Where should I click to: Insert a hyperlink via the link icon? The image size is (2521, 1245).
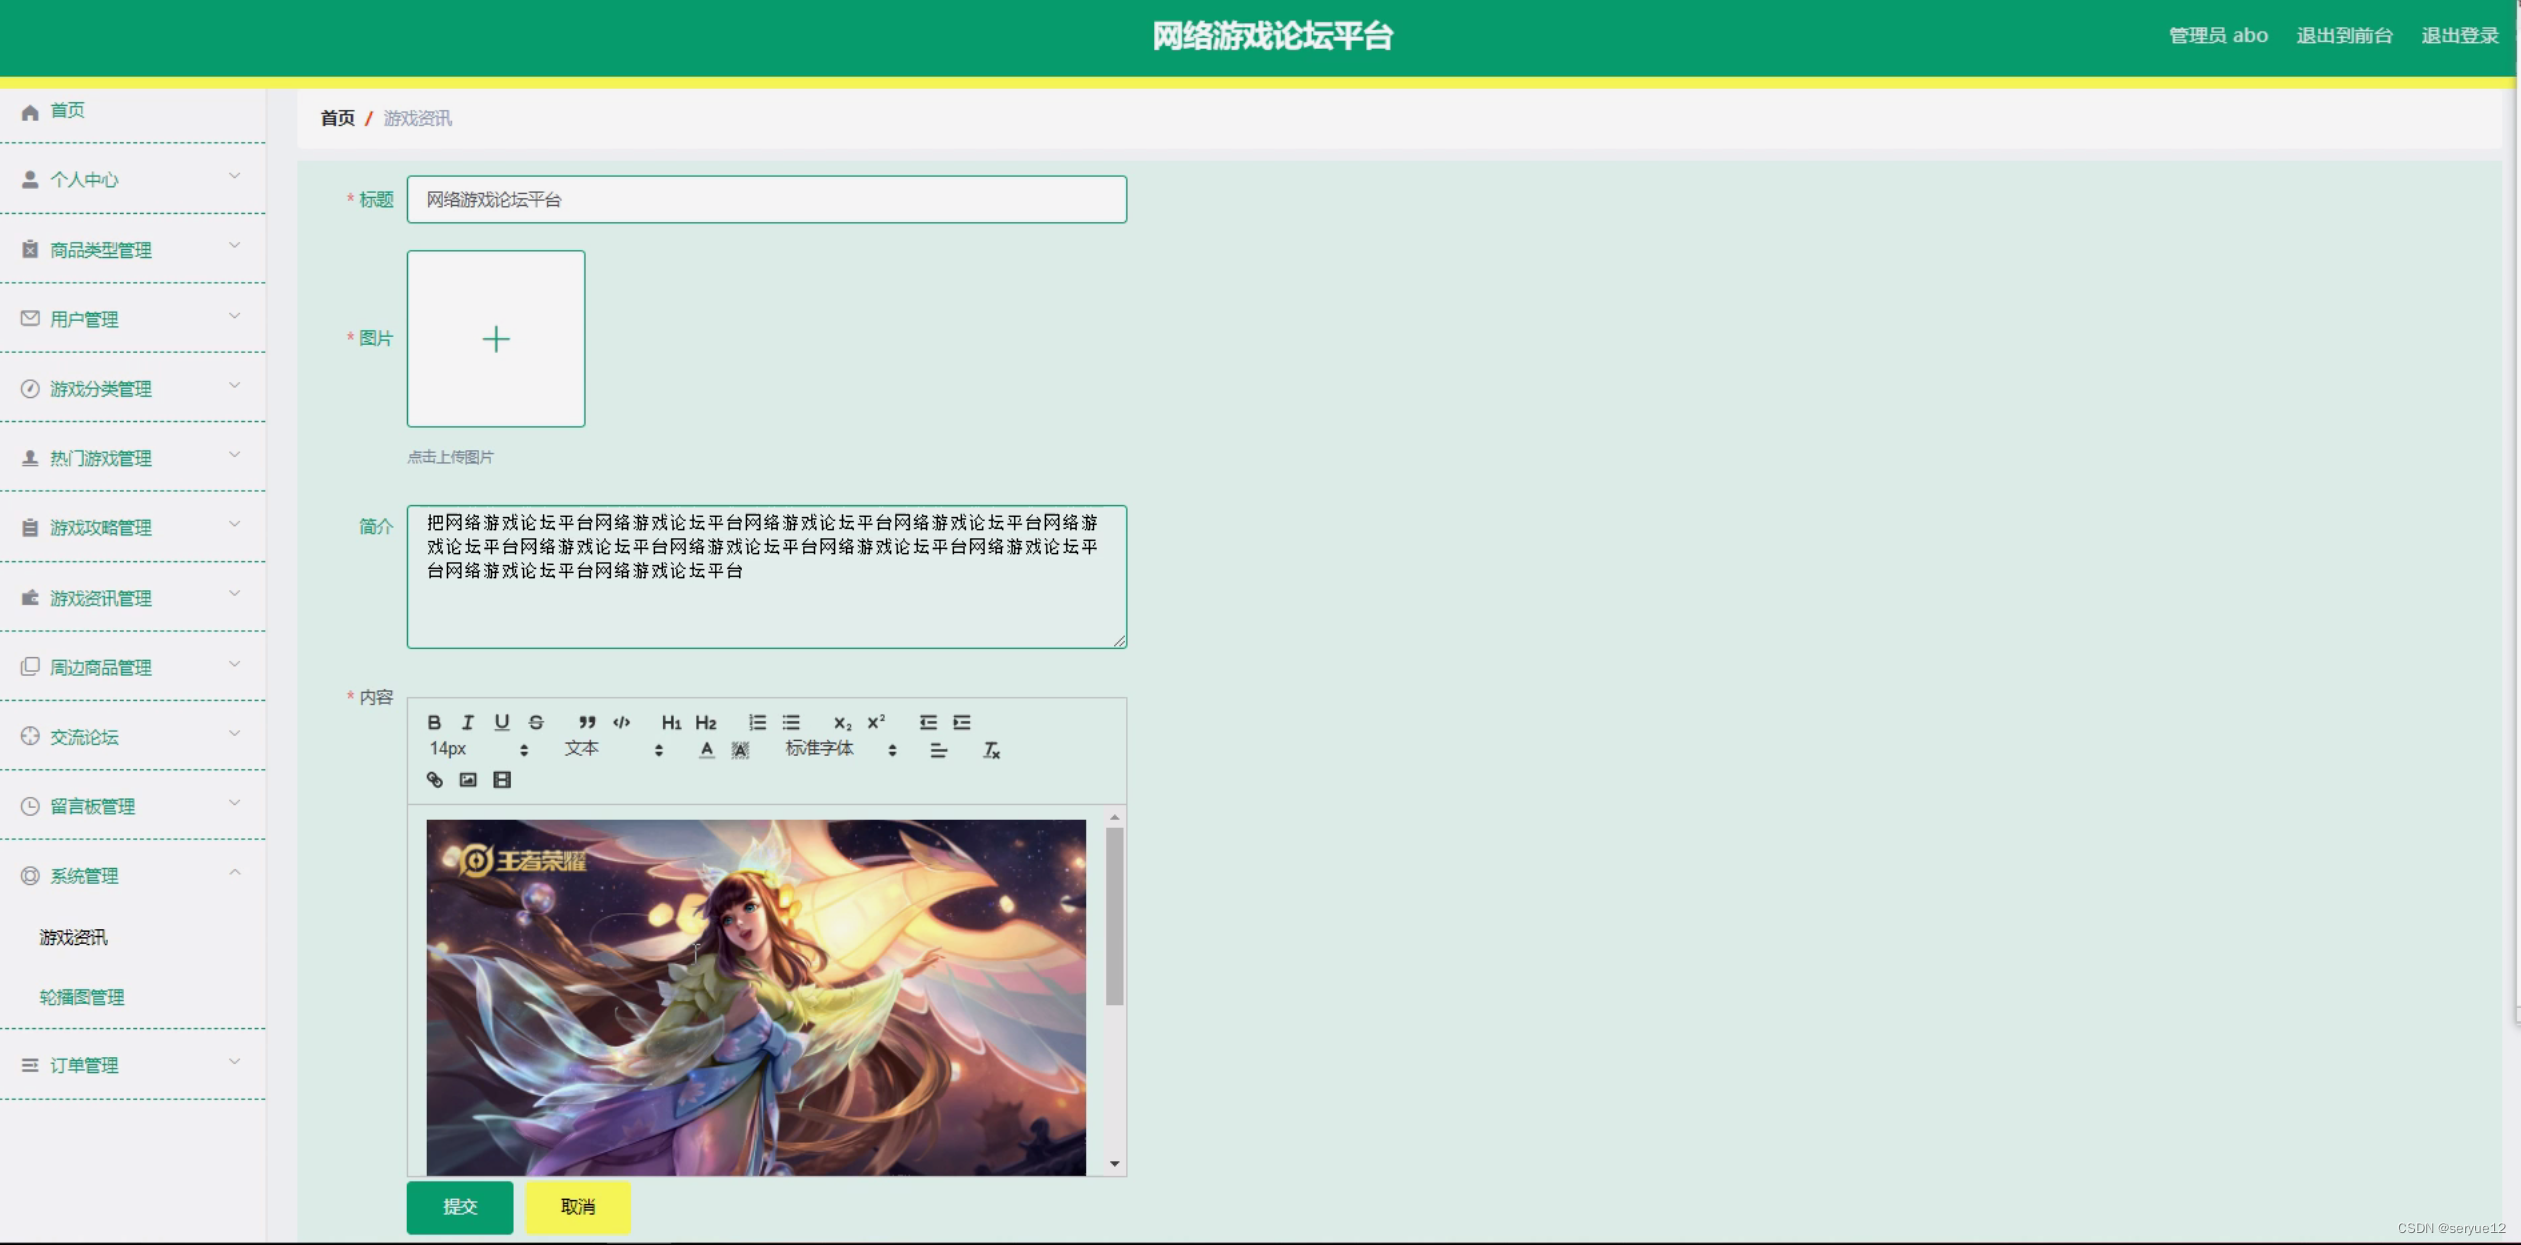(434, 780)
